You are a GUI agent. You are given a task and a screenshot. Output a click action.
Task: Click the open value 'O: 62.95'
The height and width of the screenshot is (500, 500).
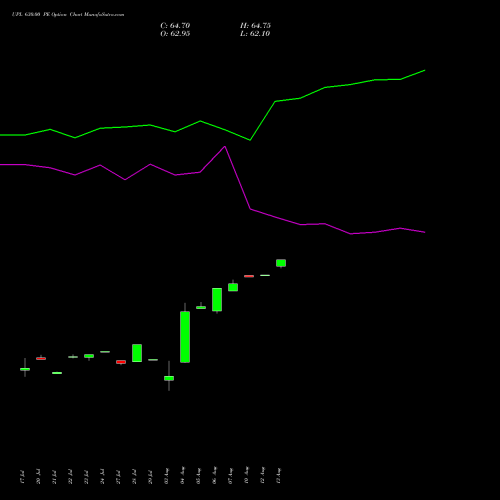click(175, 34)
